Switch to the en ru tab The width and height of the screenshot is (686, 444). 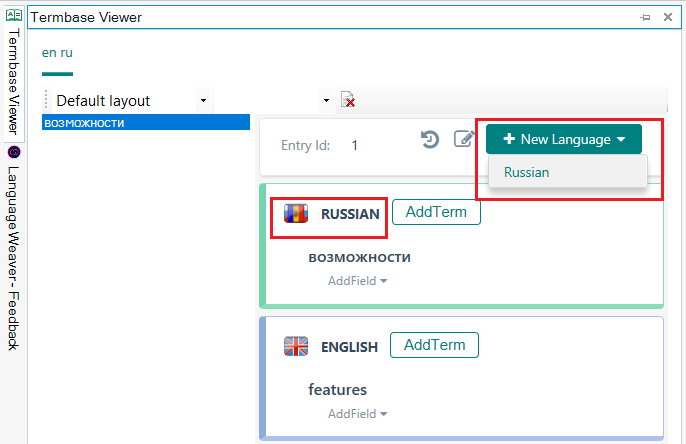(x=57, y=53)
